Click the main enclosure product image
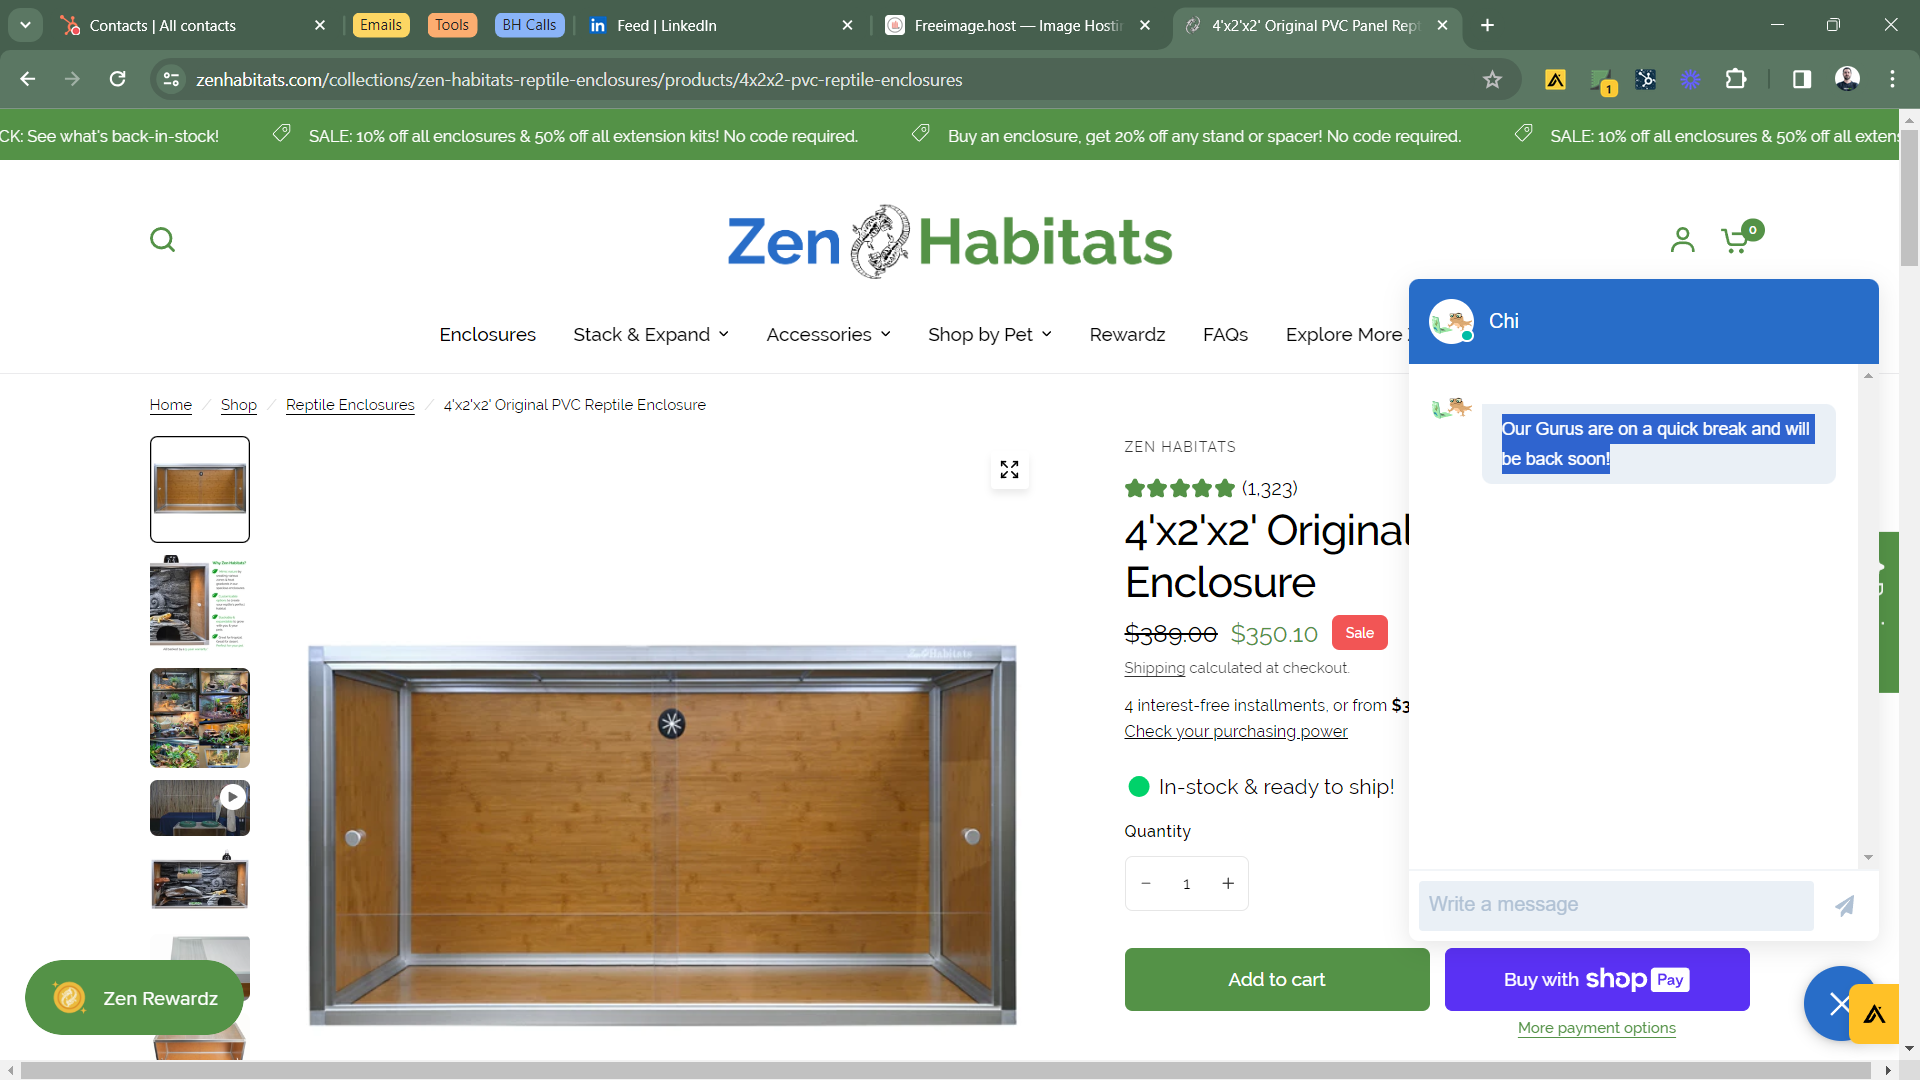Image resolution: width=1920 pixels, height=1080 pixels. (662, 836)
